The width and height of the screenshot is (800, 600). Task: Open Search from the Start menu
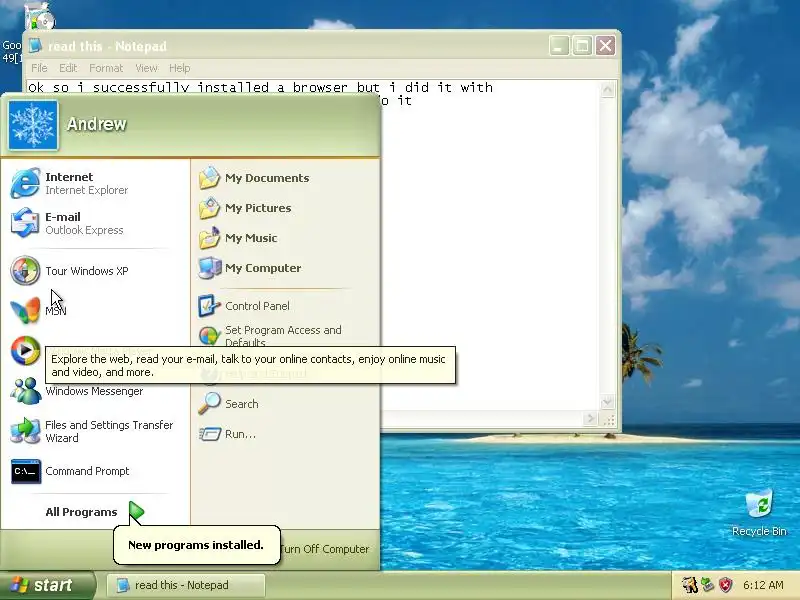tap(286, 404)
